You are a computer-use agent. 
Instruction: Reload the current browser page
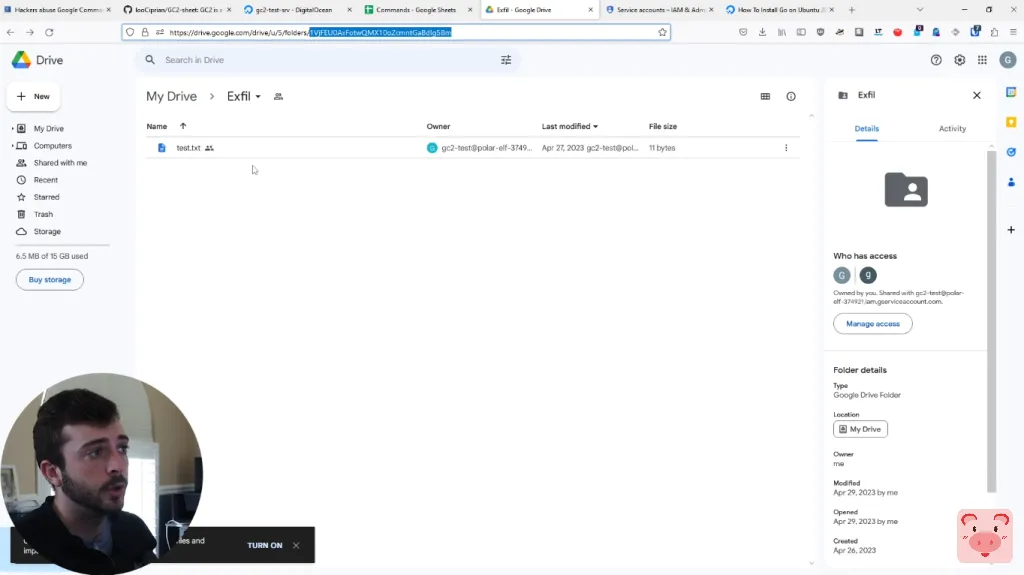click(49, 32)
